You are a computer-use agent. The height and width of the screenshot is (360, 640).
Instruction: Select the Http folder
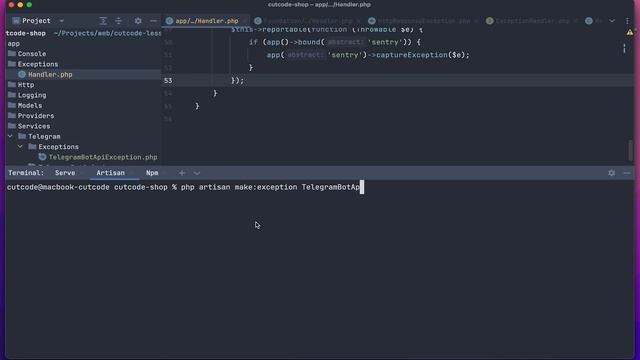[x=26, y=85]
